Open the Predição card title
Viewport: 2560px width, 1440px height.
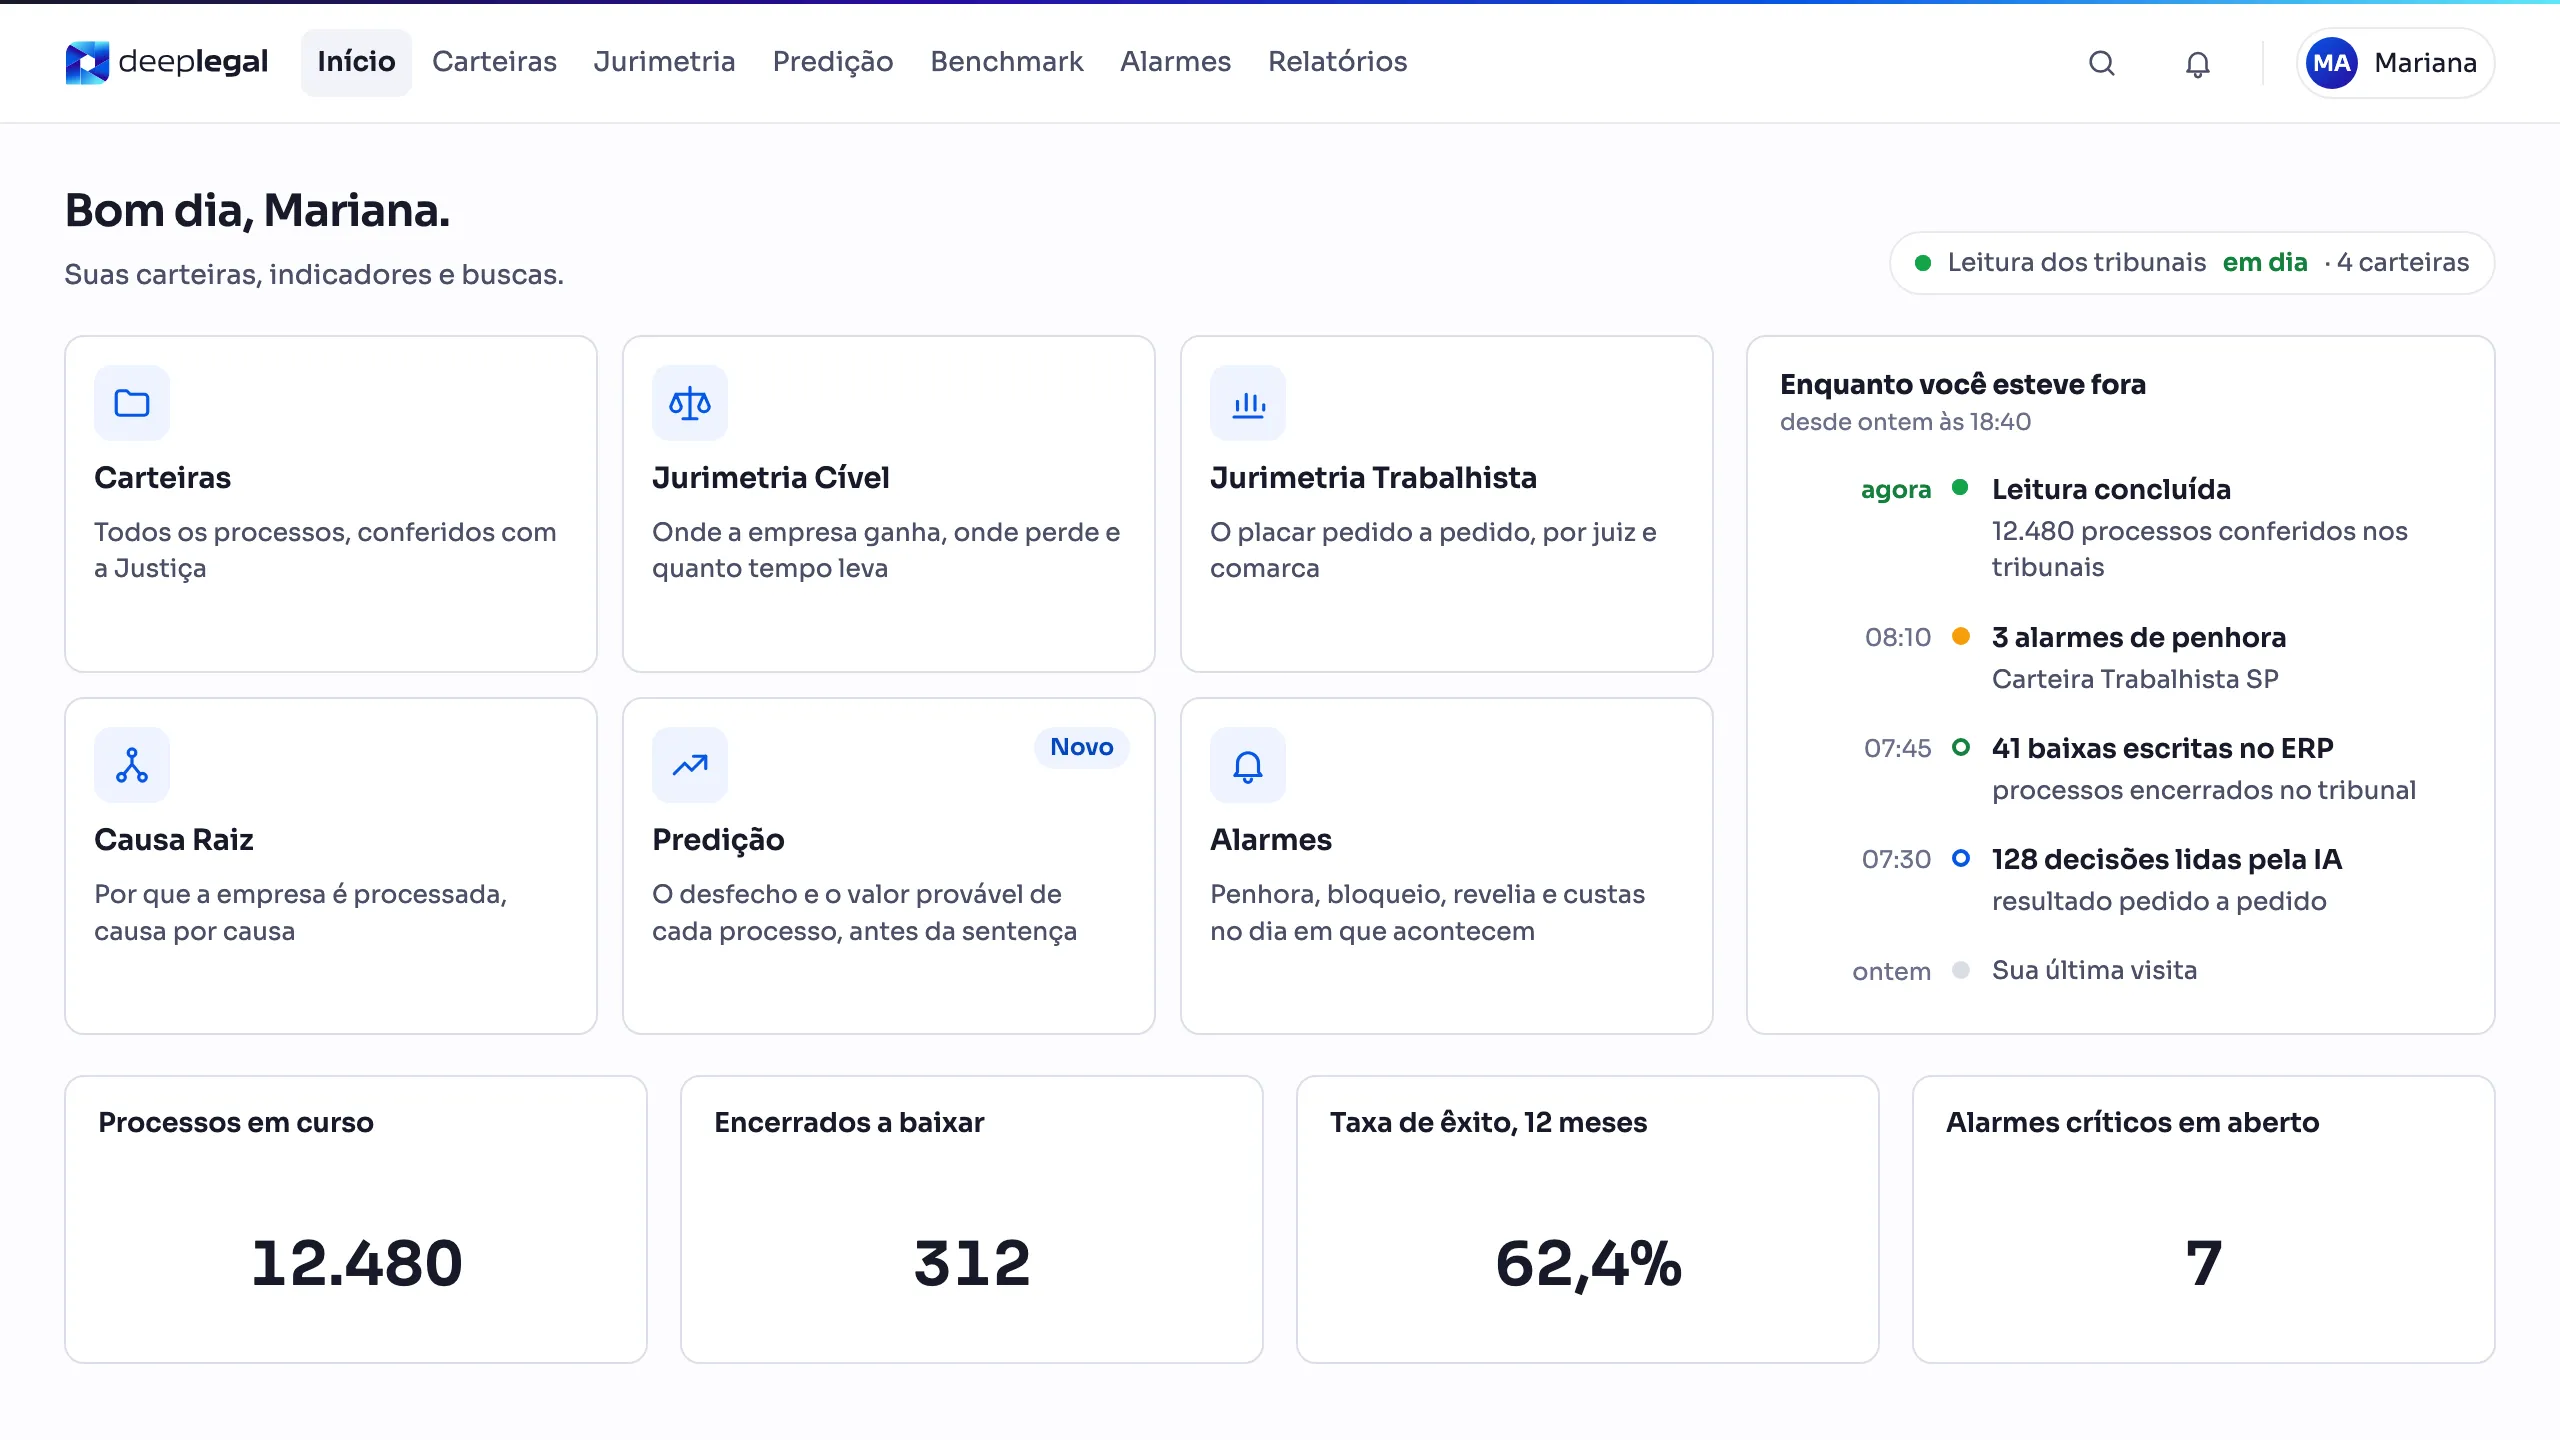click(718, 840)
